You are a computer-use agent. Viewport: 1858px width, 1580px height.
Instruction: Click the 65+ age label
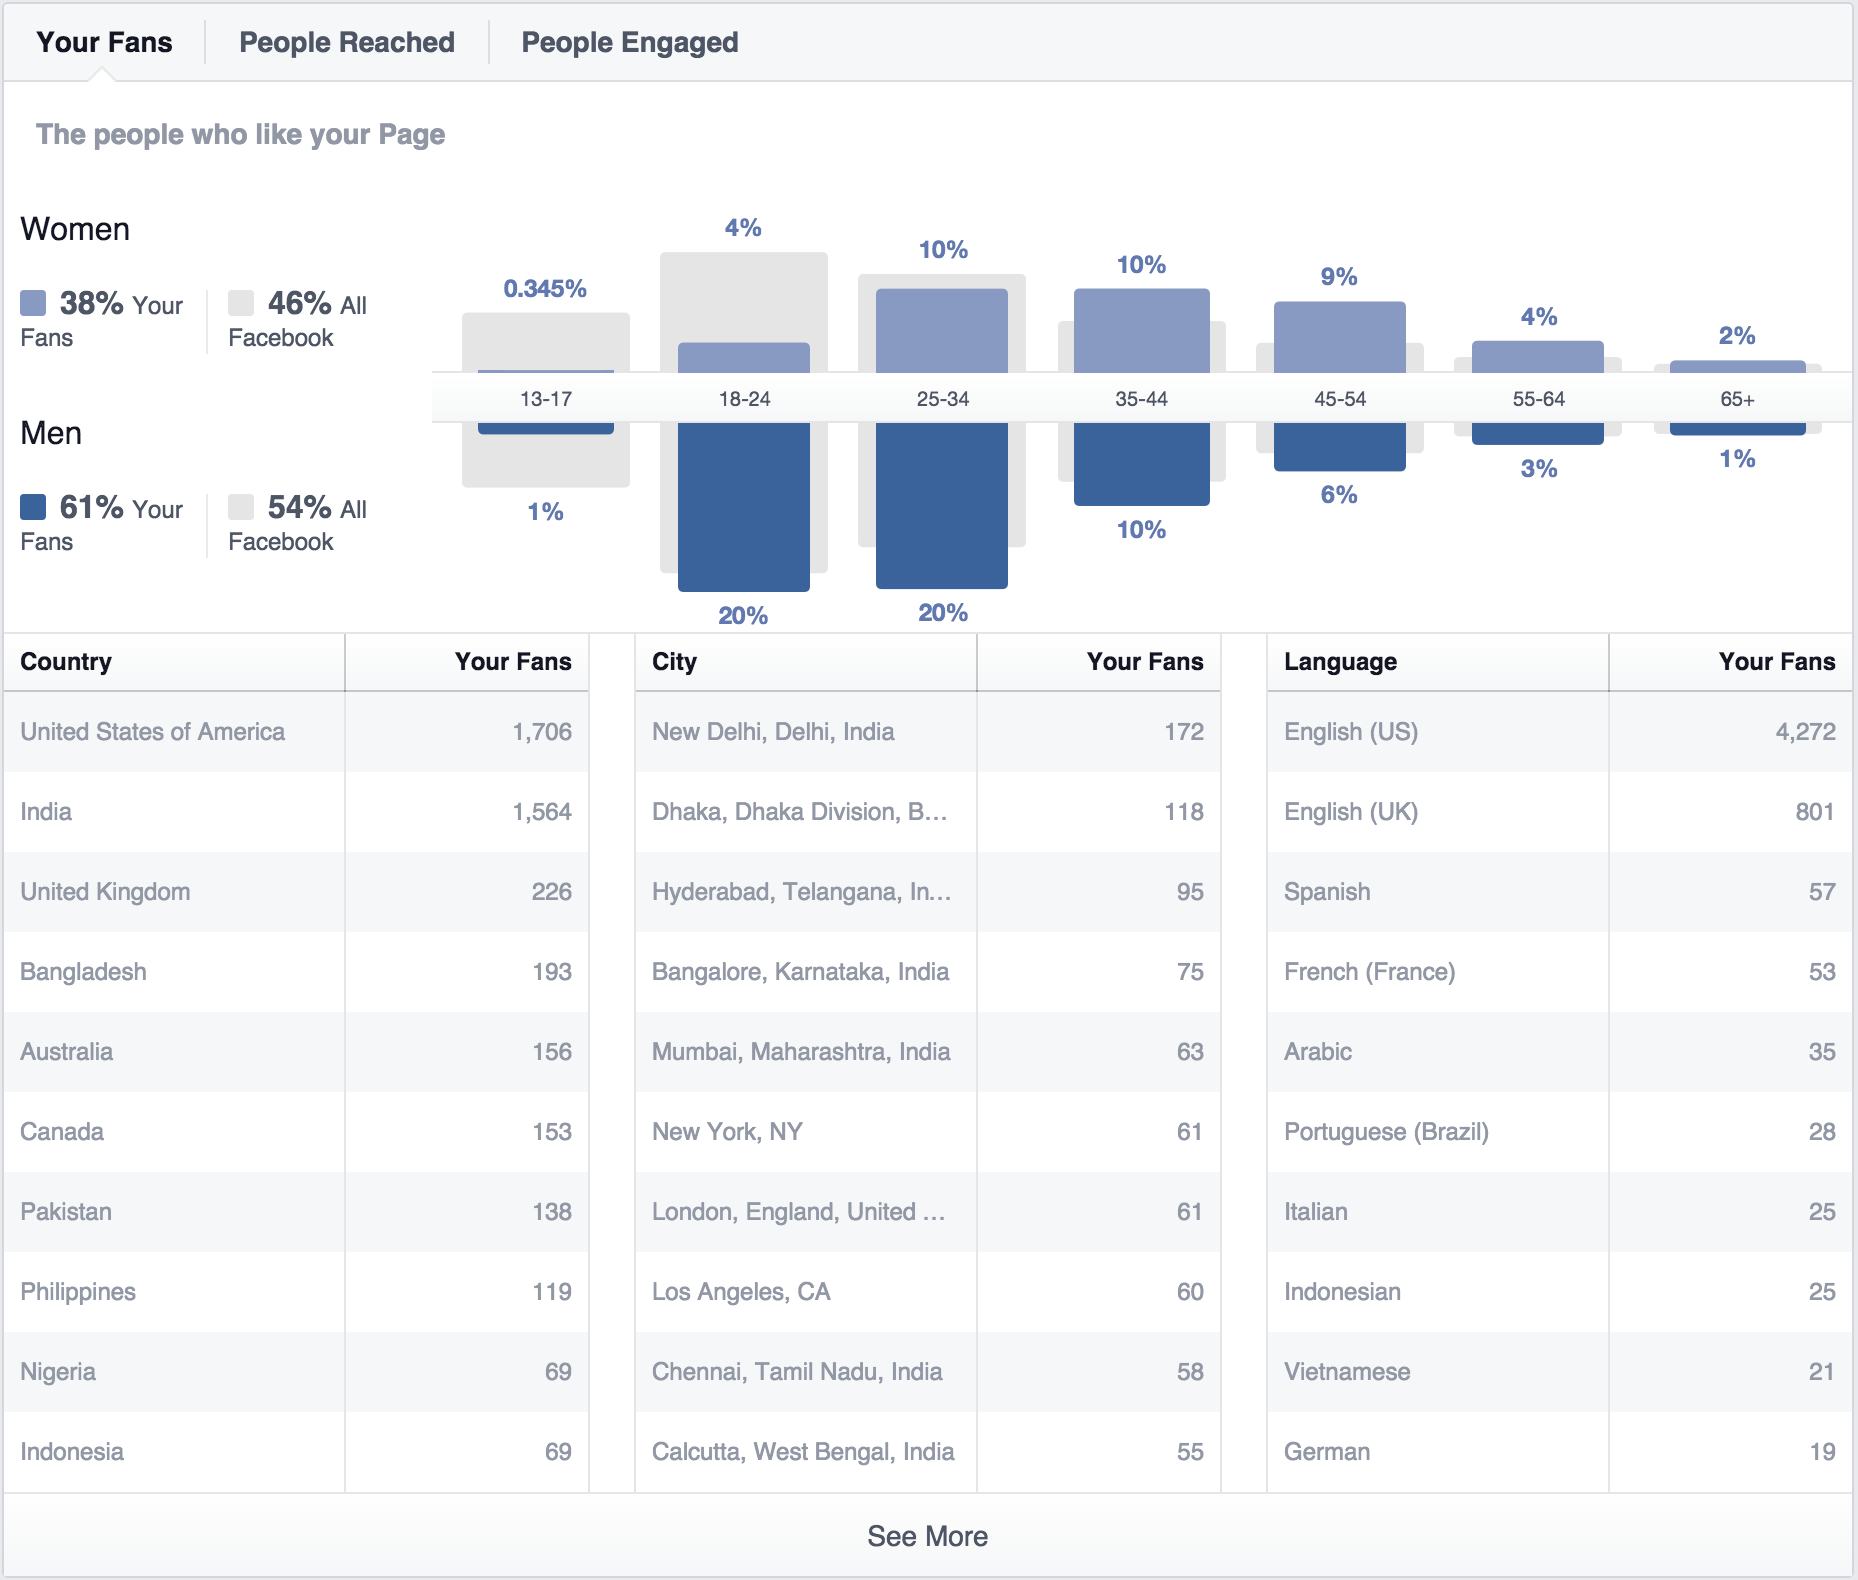(1738, 399)
